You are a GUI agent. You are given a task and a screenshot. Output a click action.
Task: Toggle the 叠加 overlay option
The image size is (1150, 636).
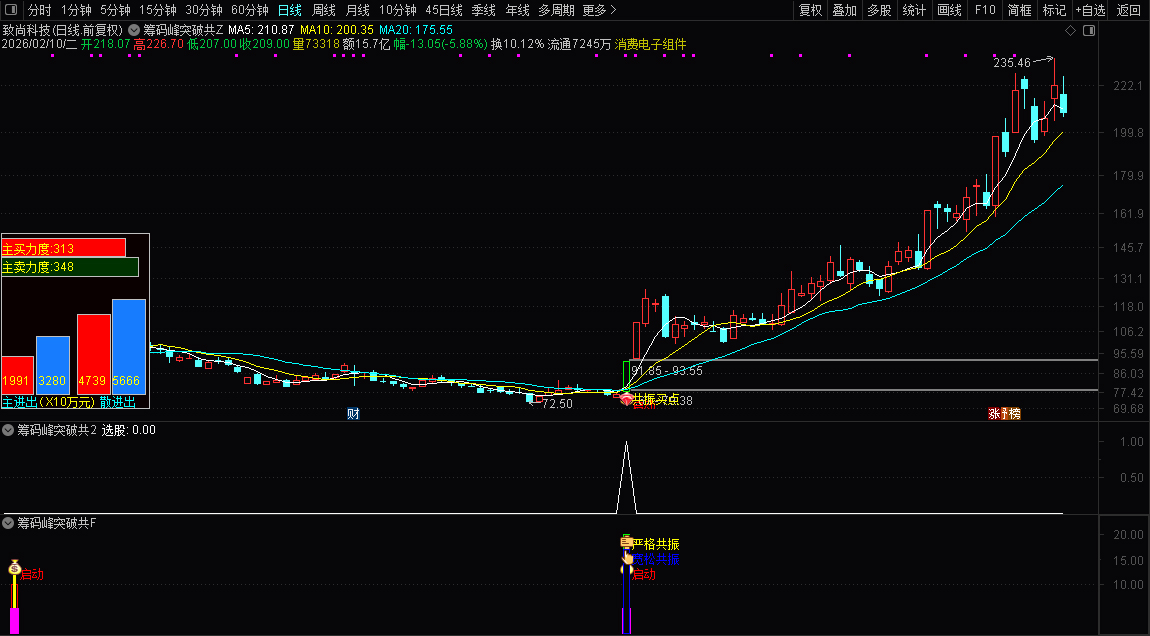[x=844, y=10]
